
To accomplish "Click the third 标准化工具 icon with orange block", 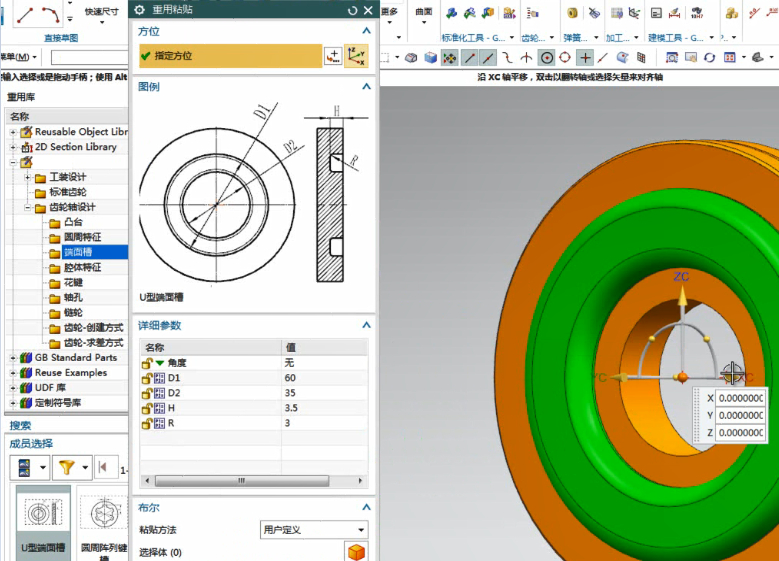I will 488,13.
